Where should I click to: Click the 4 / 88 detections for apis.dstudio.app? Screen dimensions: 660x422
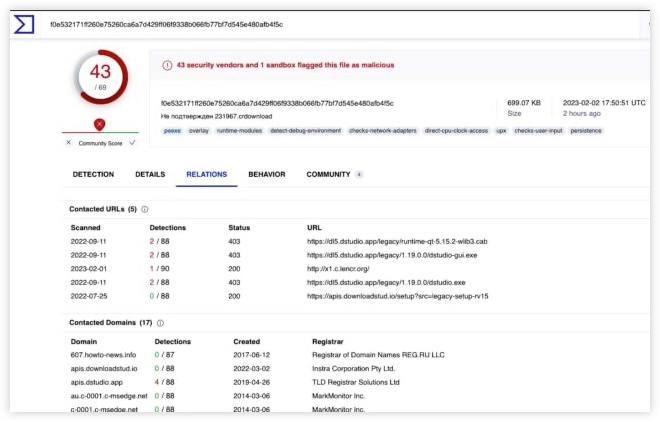click(164, 382)
